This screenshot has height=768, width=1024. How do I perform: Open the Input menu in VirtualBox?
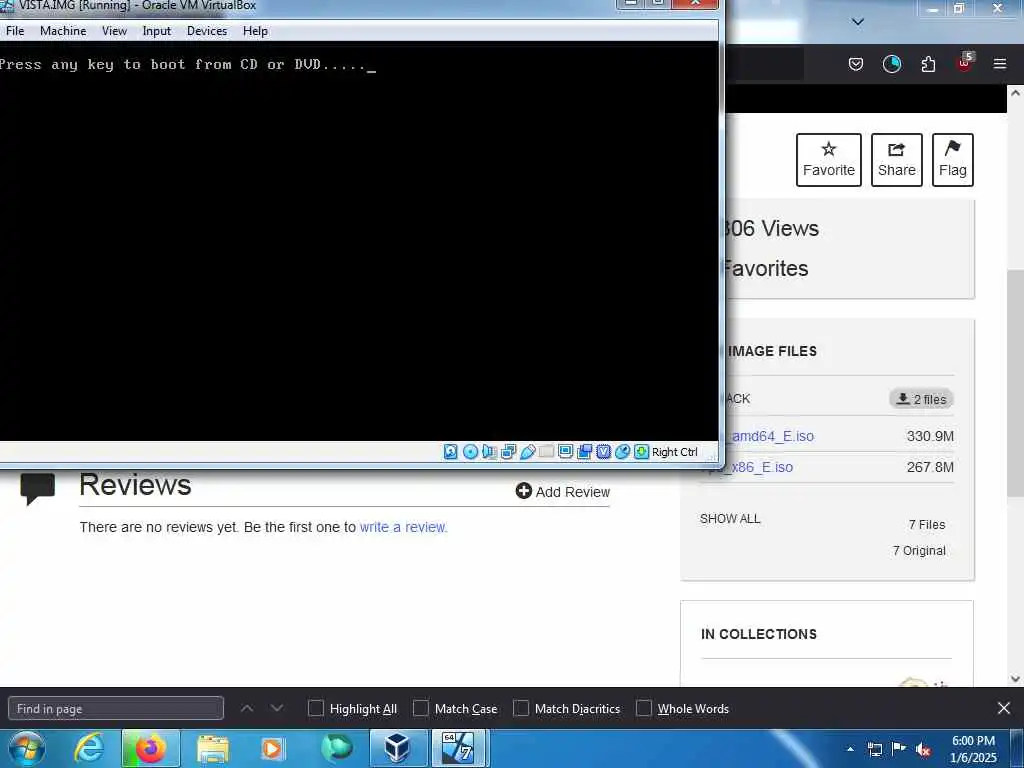pyautogui.click(x=157, y=31)
